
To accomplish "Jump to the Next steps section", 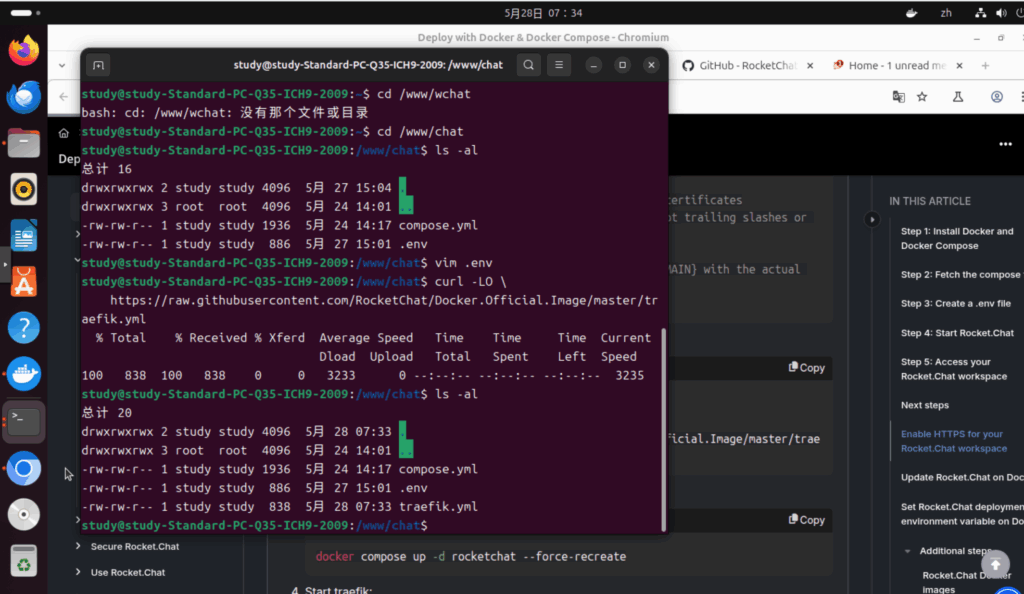I will click(x=925, y=405).
